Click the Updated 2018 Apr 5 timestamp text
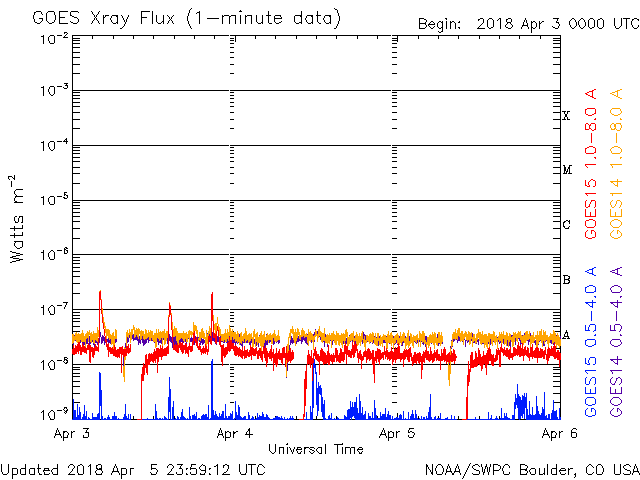 pos(133,468)
